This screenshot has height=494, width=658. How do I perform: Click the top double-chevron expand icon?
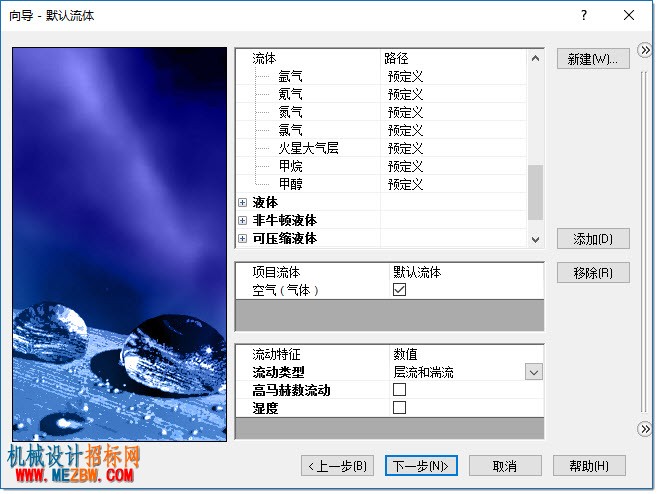tap(645, 50)
